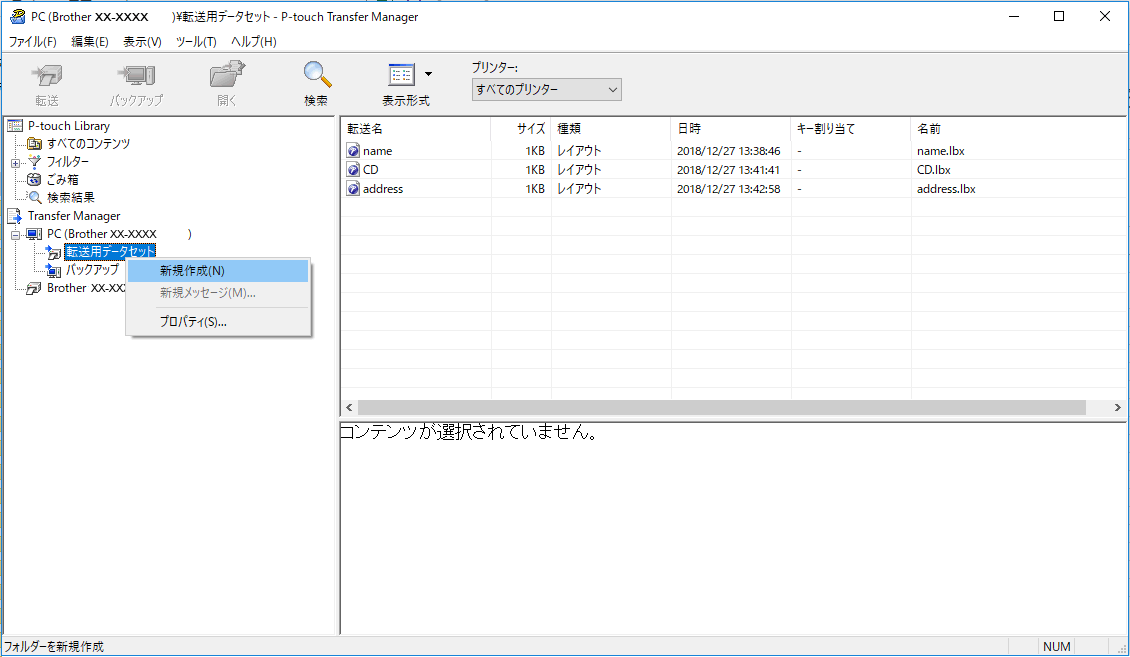The height and width of the screenshot is (657, 1130).
Task: Sort by 転送名 column header
Action: 415,129
